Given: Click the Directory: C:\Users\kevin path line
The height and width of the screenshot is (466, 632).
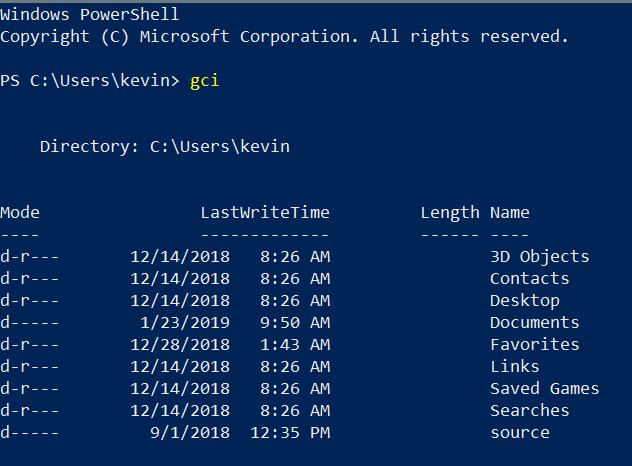Looking at the screenshot, I should tap(164, 147).
